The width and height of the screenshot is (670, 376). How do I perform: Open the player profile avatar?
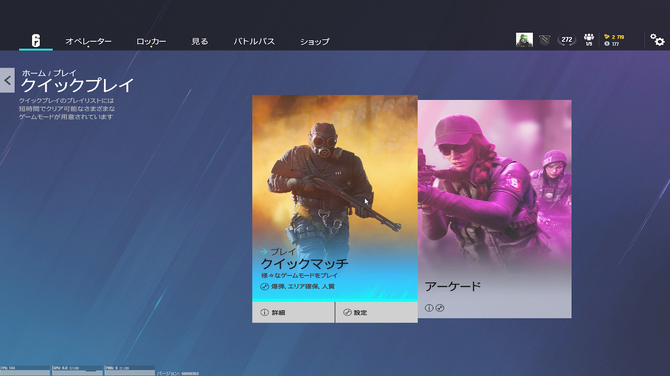pos(524,40)
